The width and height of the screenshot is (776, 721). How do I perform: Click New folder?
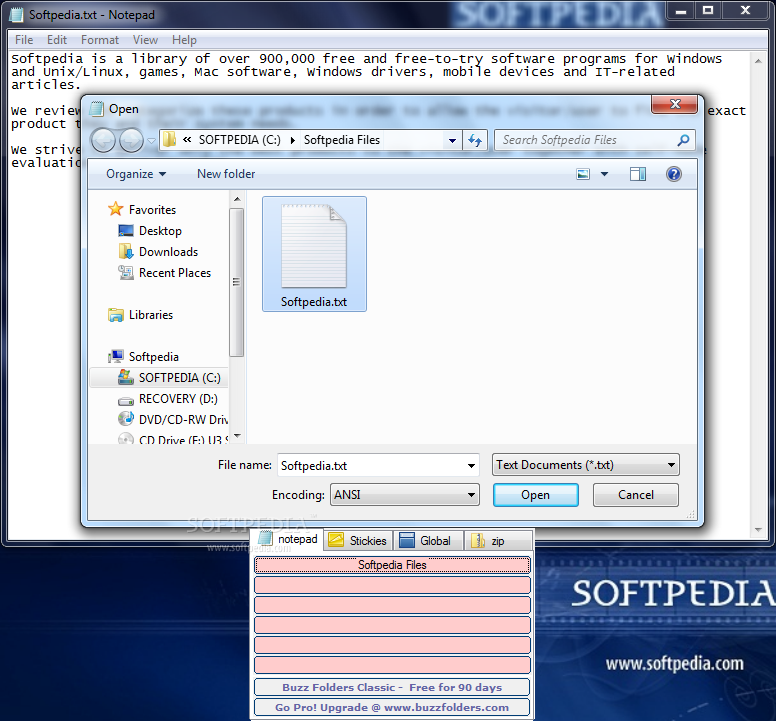click(x=226, y=174)
